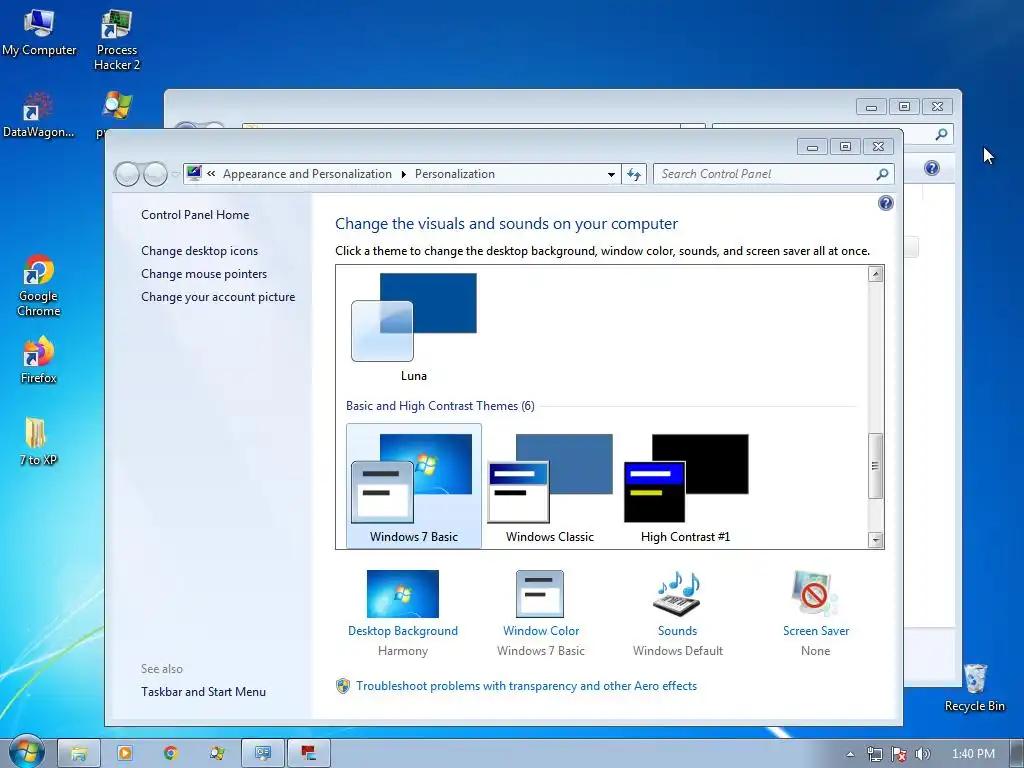Click help icon in background window
This screenshot has height=768, width=1024.
(x=932, y=168)
